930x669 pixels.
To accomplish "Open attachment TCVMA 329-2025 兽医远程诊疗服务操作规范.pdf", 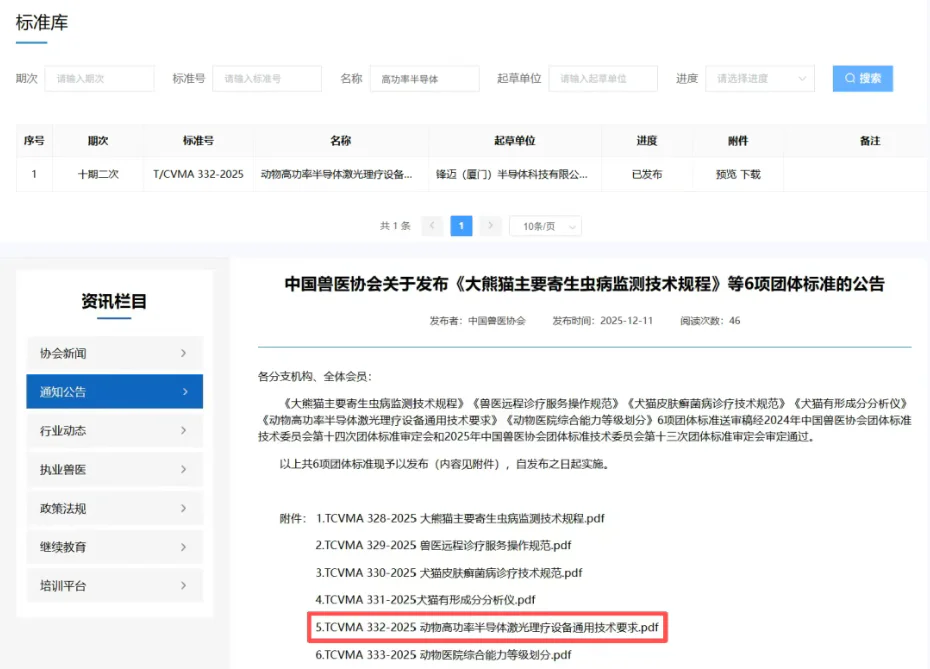I will (x=443, y=546).
